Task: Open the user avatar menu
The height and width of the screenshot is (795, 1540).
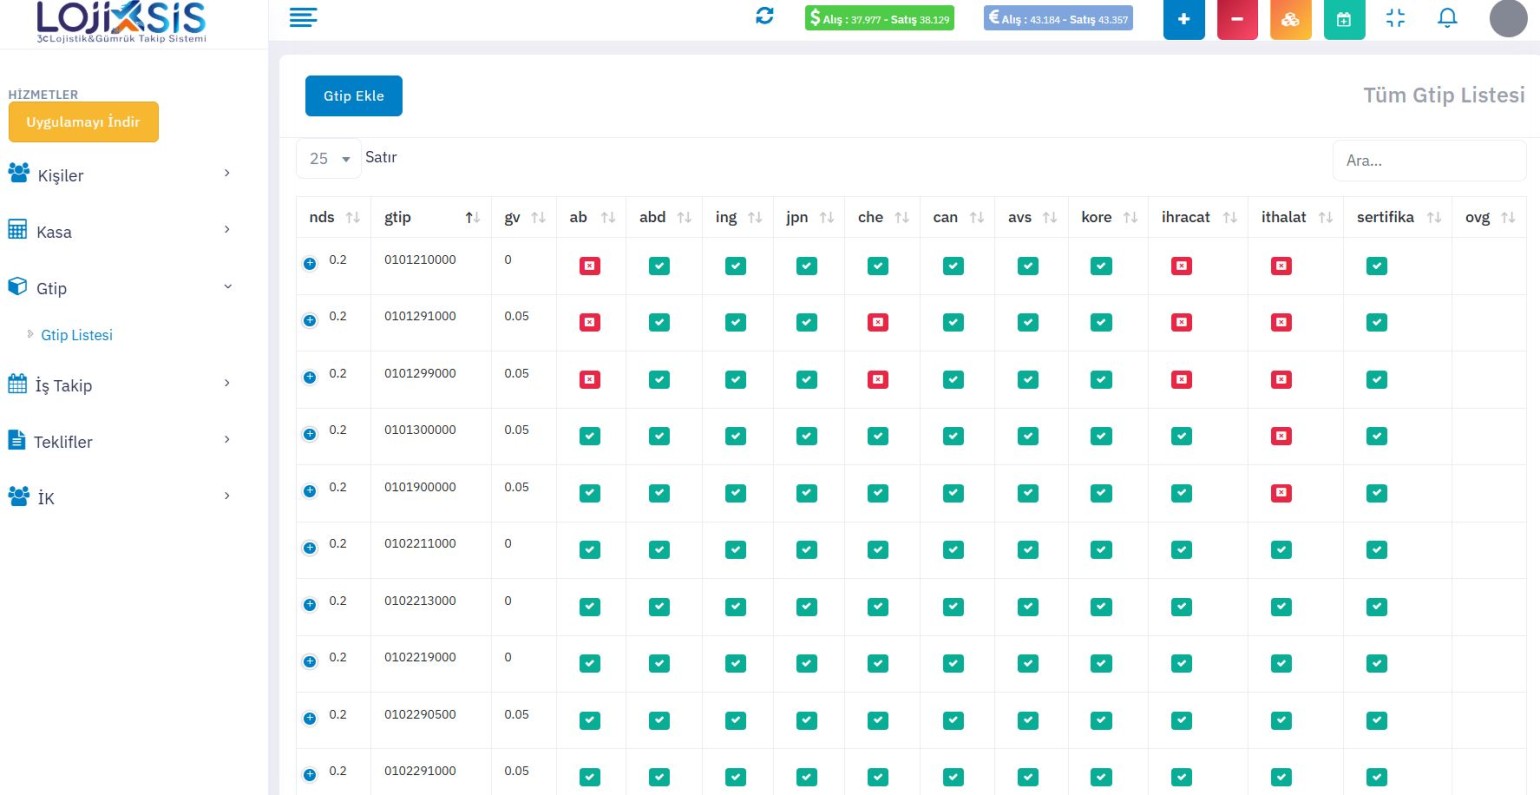Action: click(x=1509, y=18)
